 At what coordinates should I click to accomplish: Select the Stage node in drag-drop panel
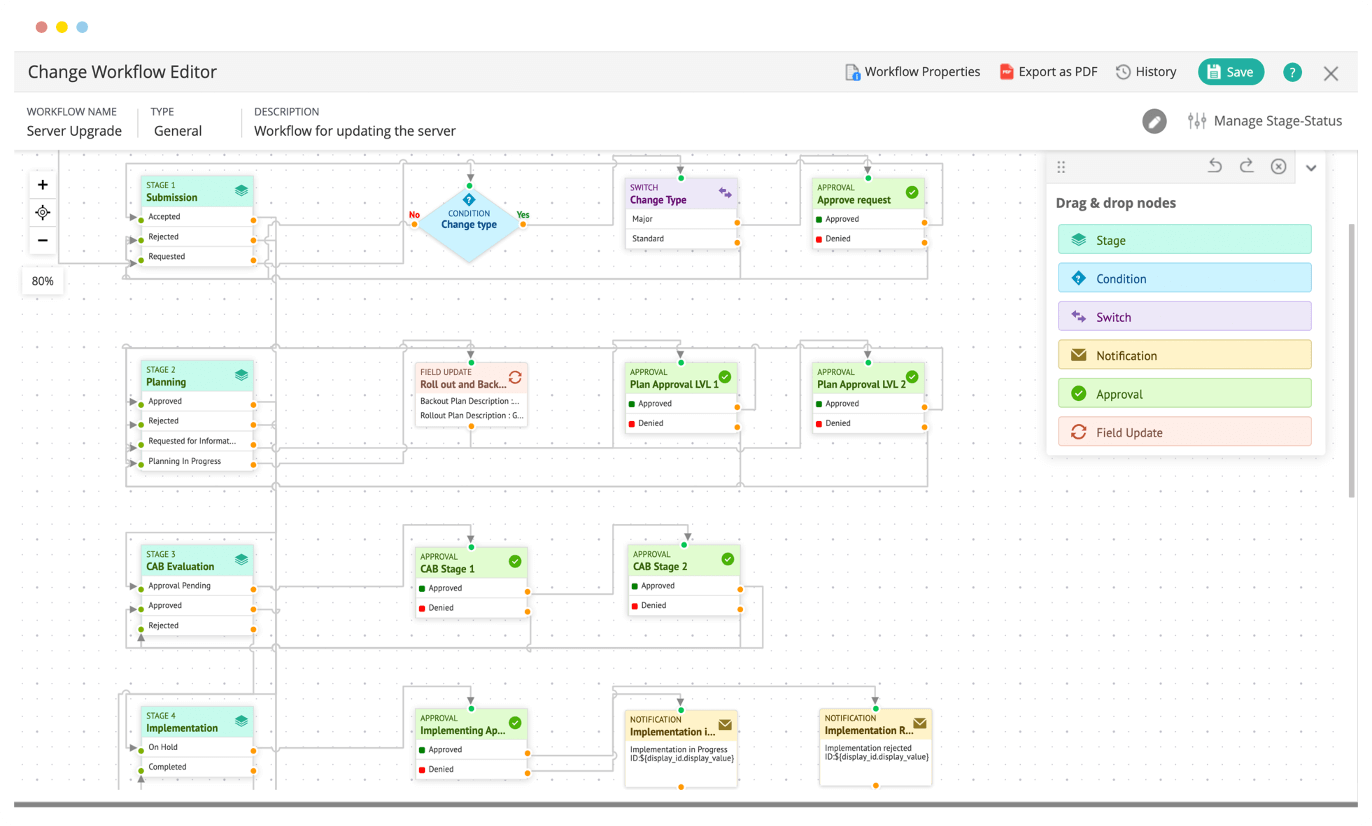(x=1184, y=239)
